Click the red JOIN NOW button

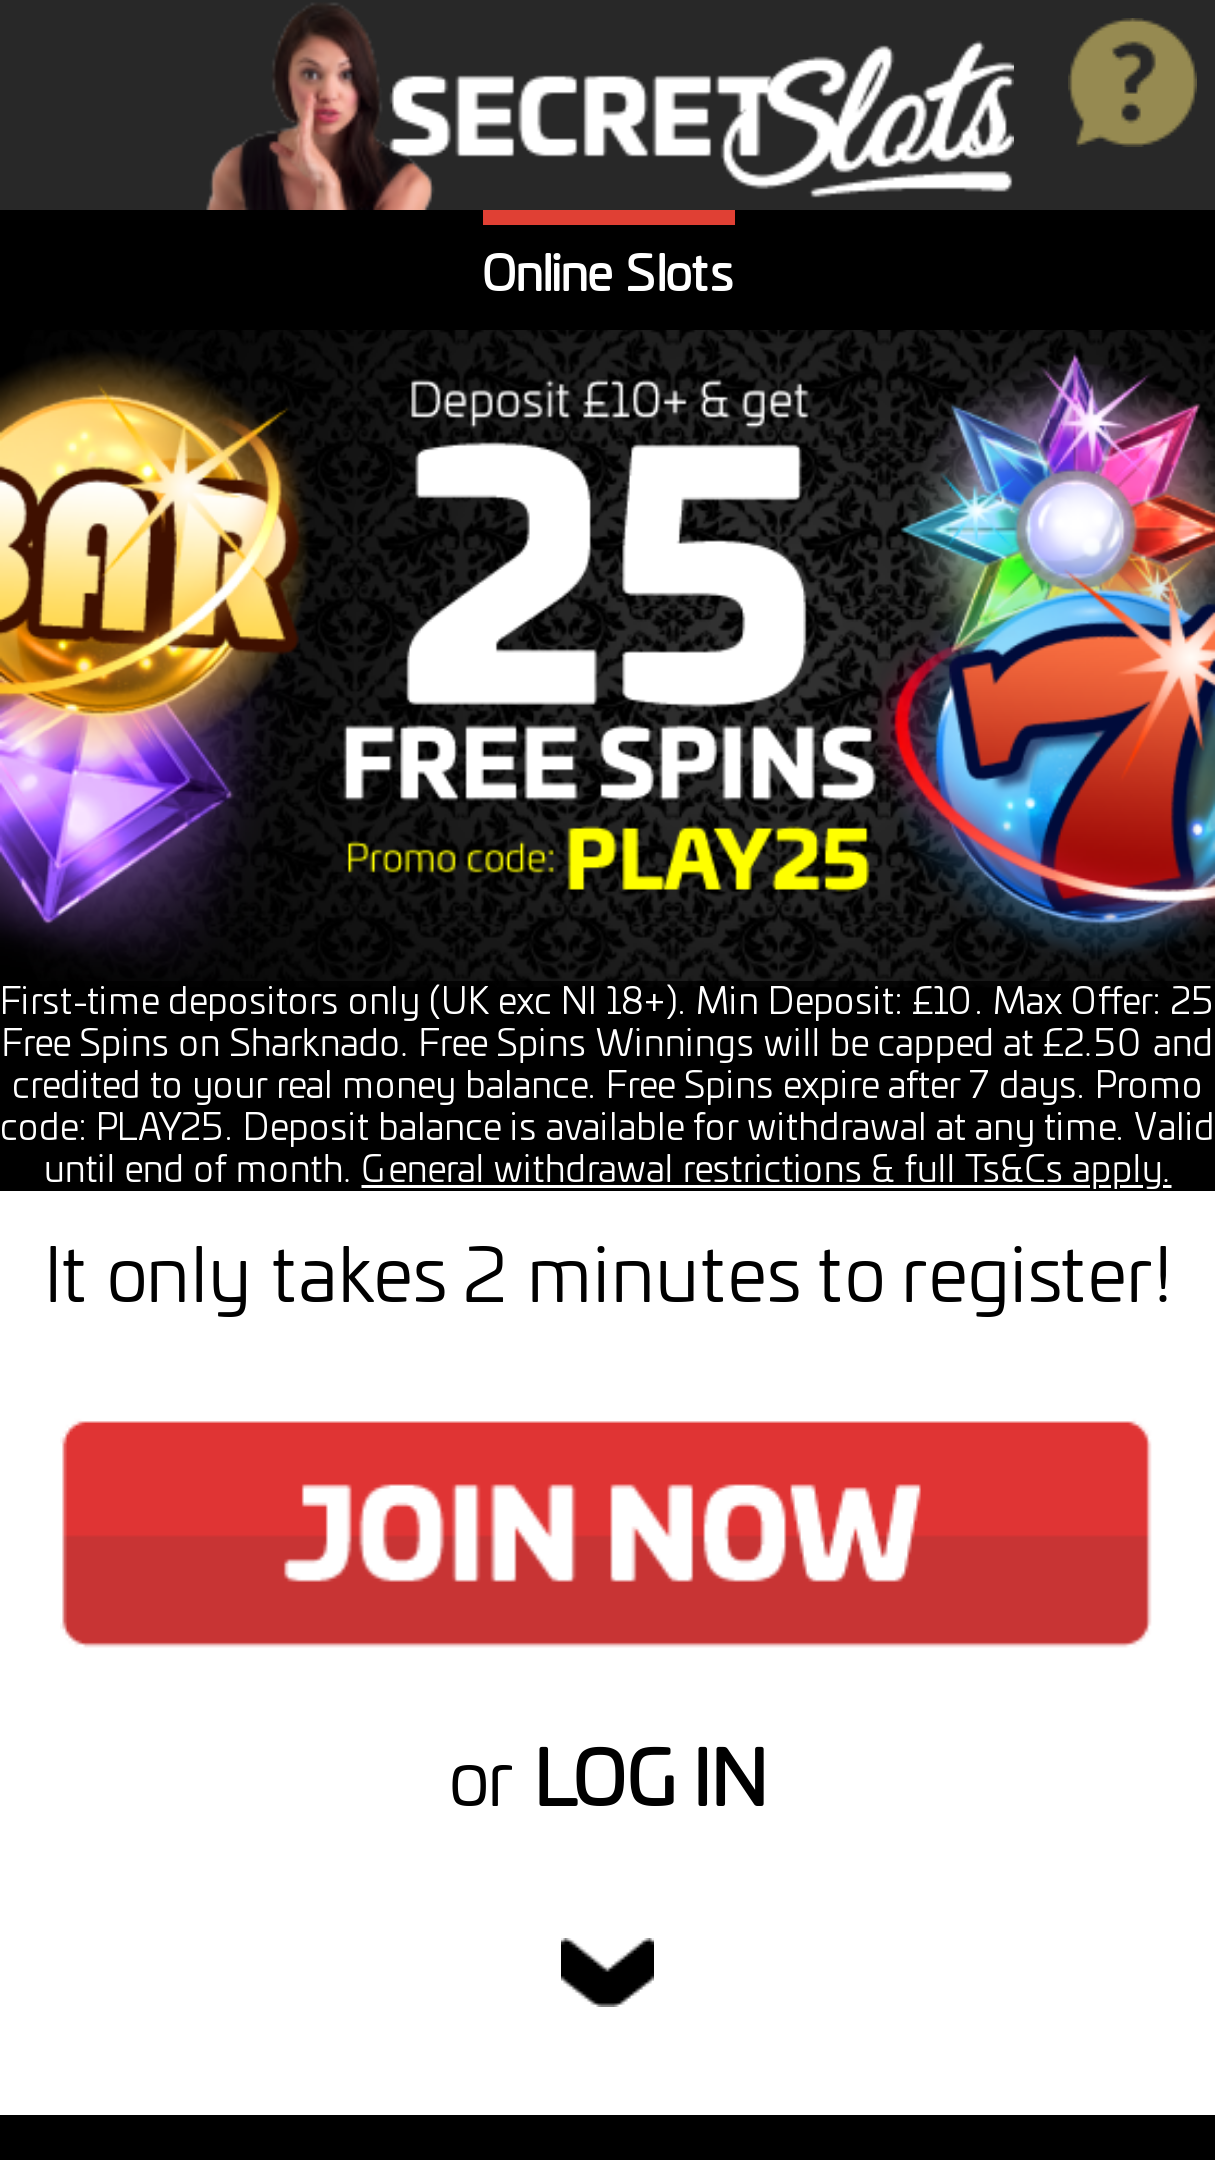coord(606,1533)
